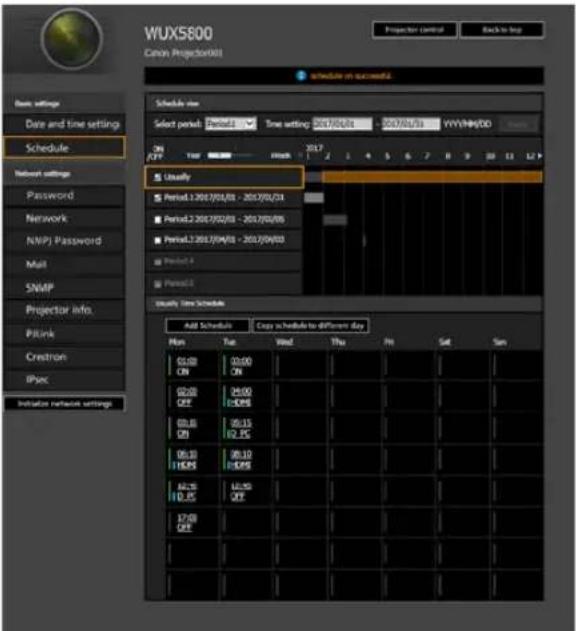The image size is (576, 631).
Task: Click Copy schedule to different day
Action: (310, 326)
